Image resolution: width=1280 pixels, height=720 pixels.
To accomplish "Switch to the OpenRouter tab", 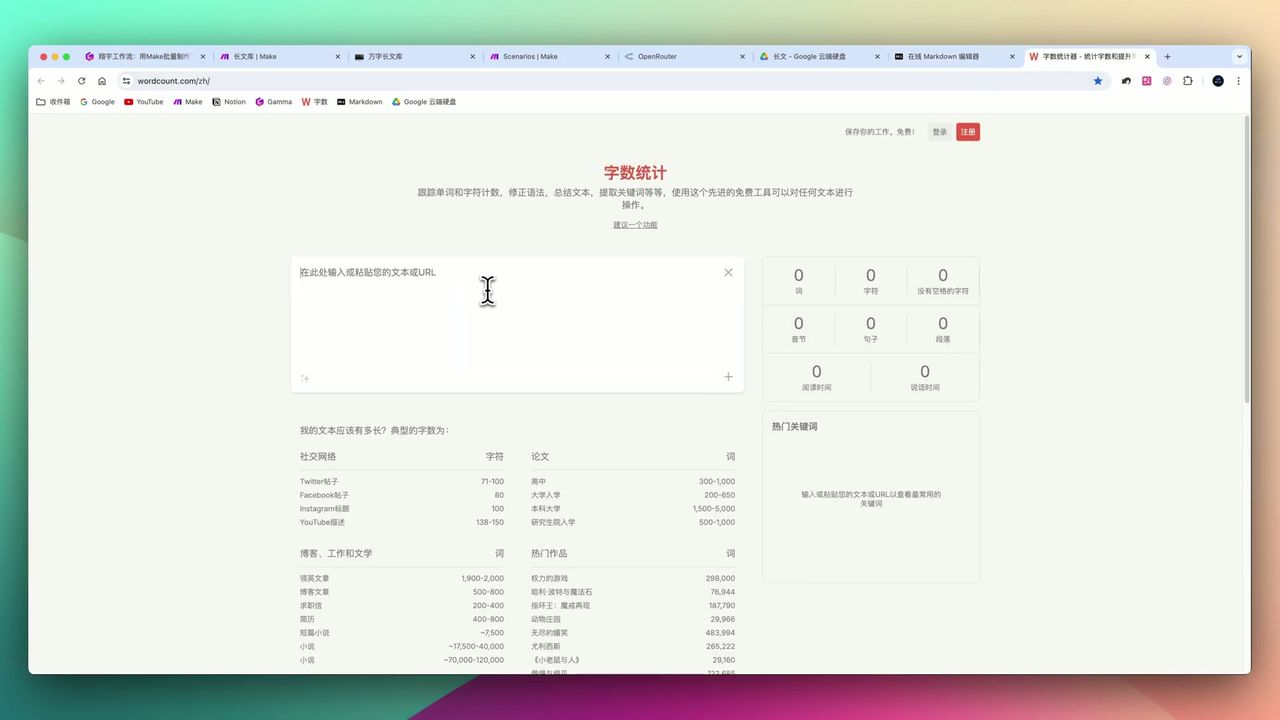I will tap(655, 56).
